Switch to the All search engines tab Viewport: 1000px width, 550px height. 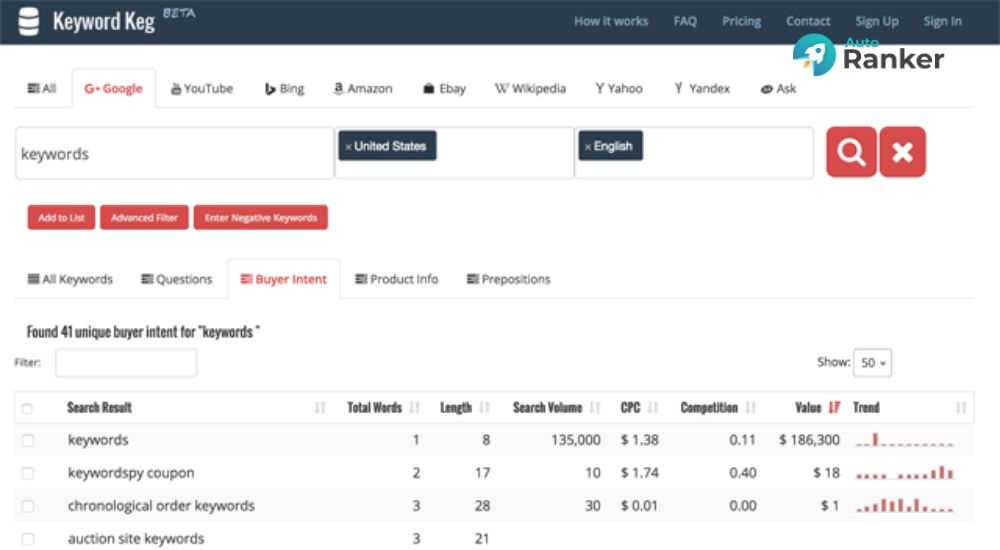41,89
